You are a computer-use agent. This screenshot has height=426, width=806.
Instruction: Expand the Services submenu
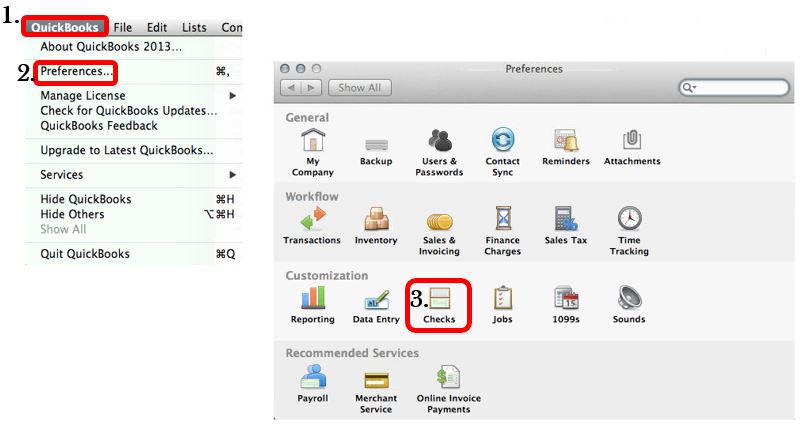134,175
